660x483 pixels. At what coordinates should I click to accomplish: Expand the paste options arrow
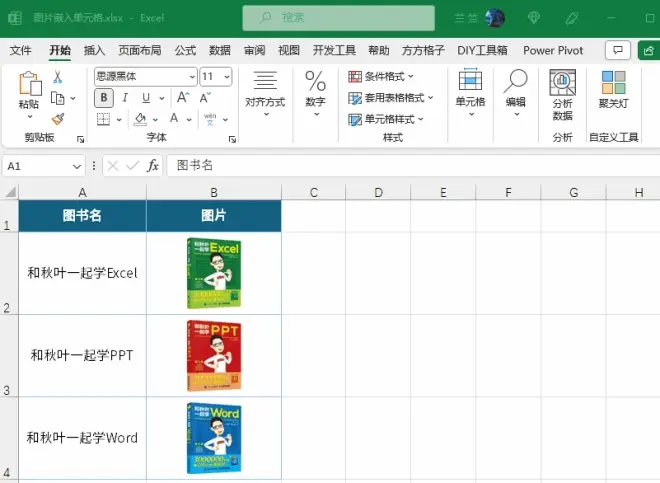(30, 116)
